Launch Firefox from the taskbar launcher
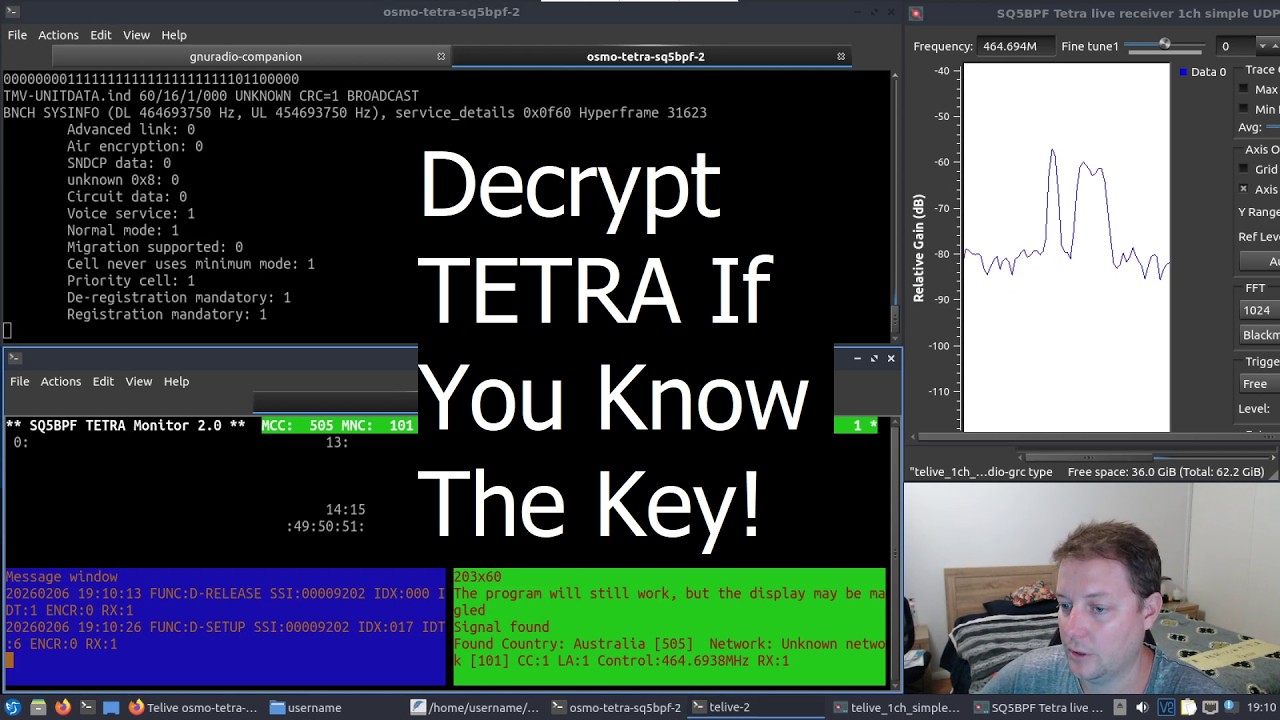Viewport: 1280px width, 720px height. pyautogui.click(x=62, y=707)
